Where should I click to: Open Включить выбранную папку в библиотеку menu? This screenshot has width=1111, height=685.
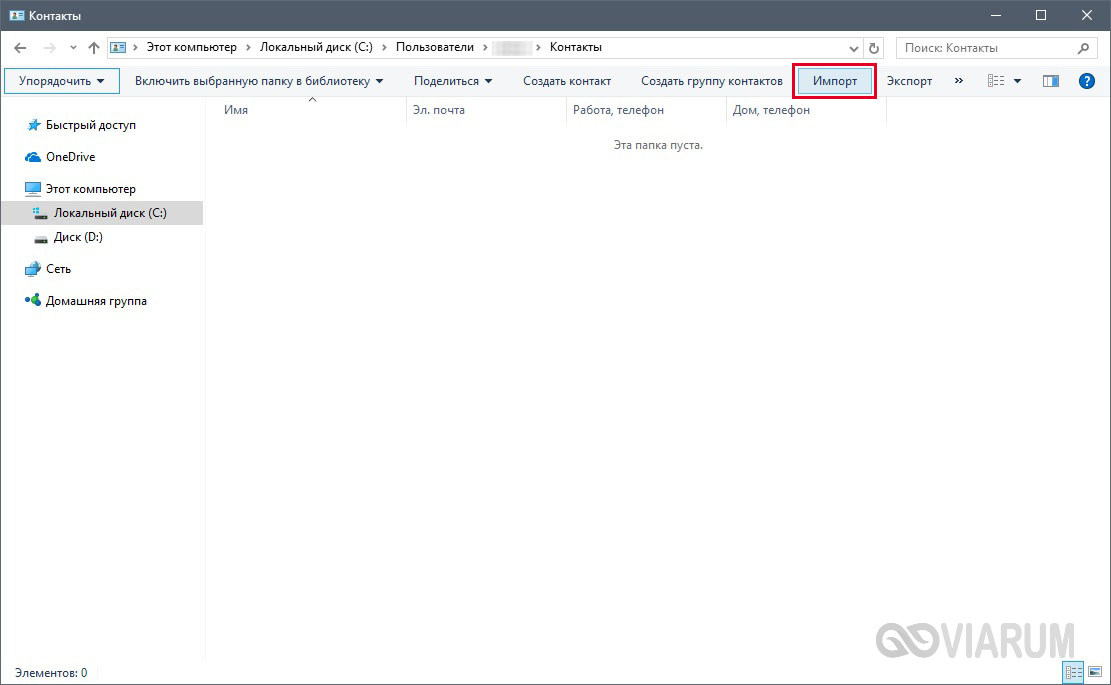pyautogui.click(x=259, y=81)
